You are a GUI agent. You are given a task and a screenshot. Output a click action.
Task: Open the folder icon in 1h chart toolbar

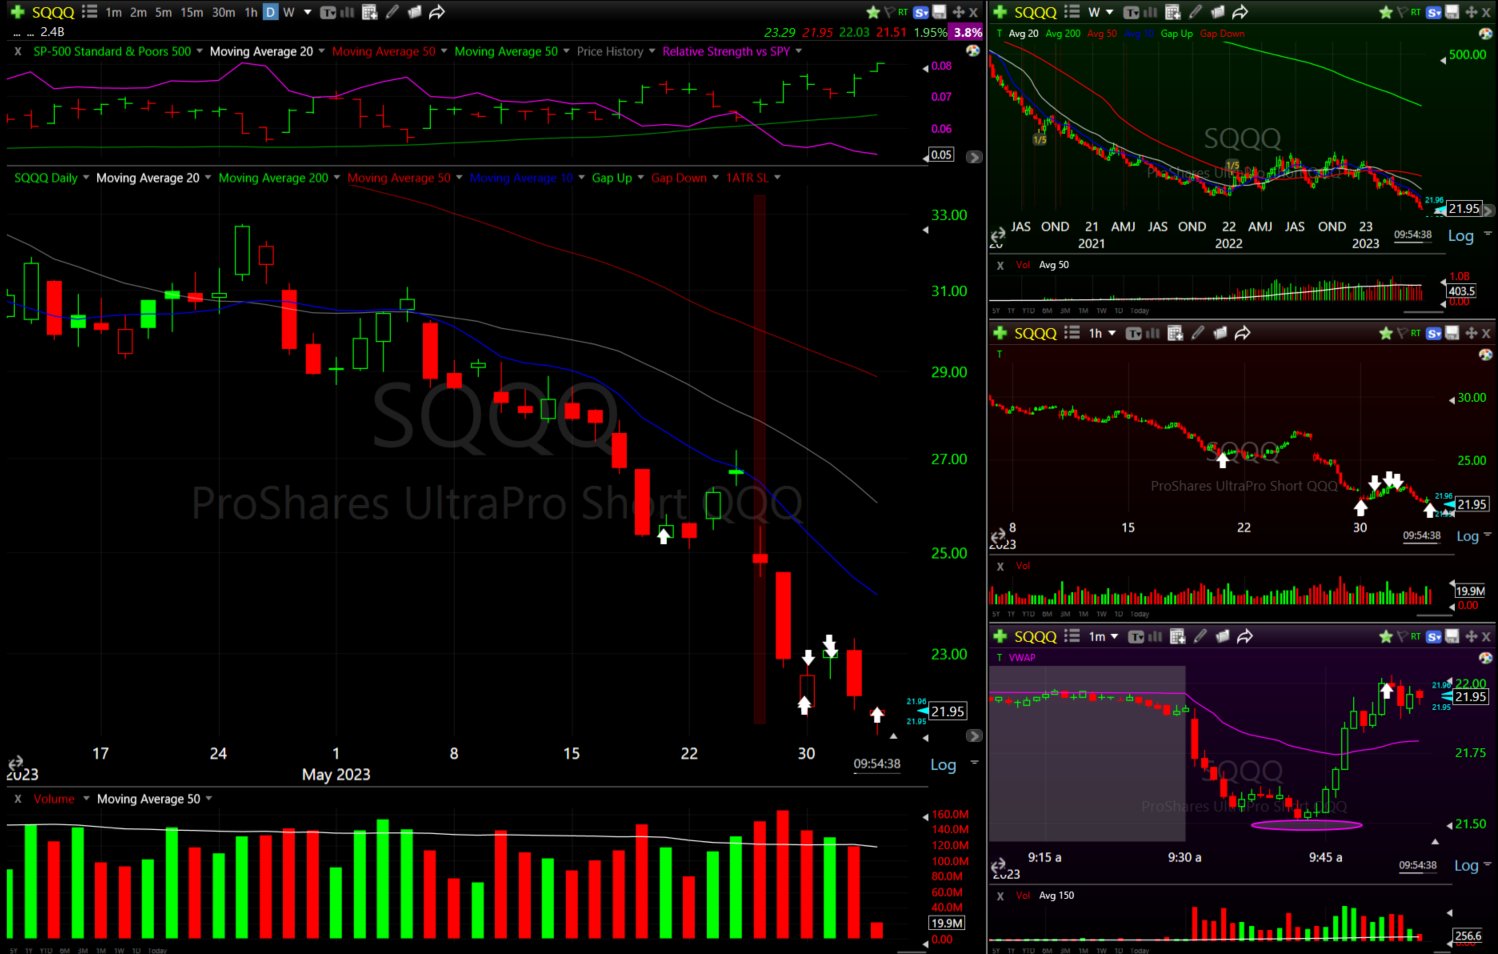[x=1220, y=333]
